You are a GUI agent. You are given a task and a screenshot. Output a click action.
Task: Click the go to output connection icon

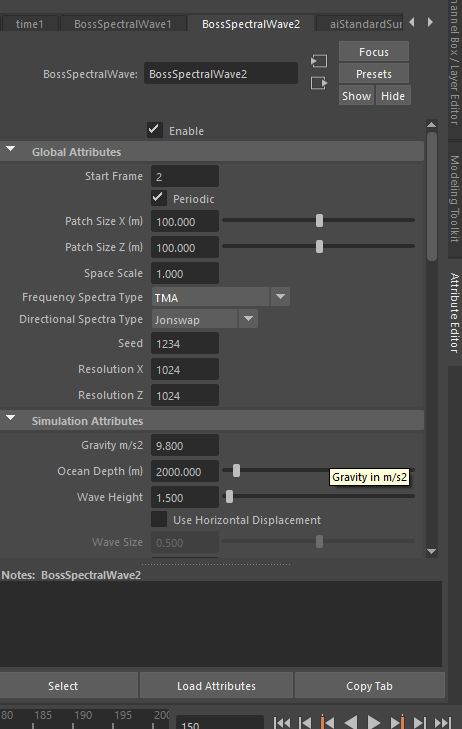point(319,83)
